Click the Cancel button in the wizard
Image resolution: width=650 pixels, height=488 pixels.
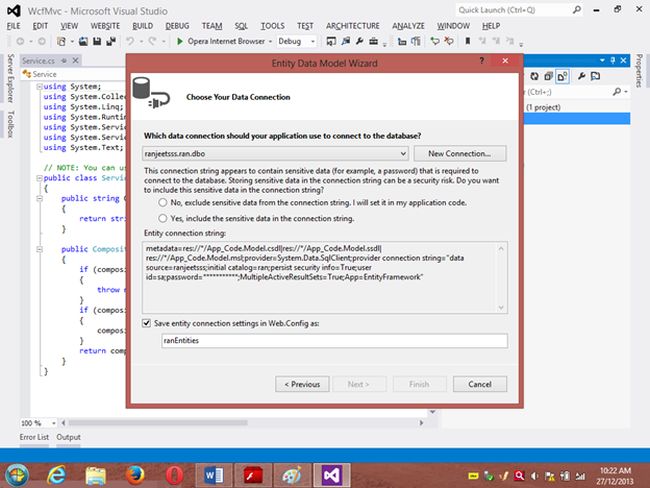pos(480,384)
